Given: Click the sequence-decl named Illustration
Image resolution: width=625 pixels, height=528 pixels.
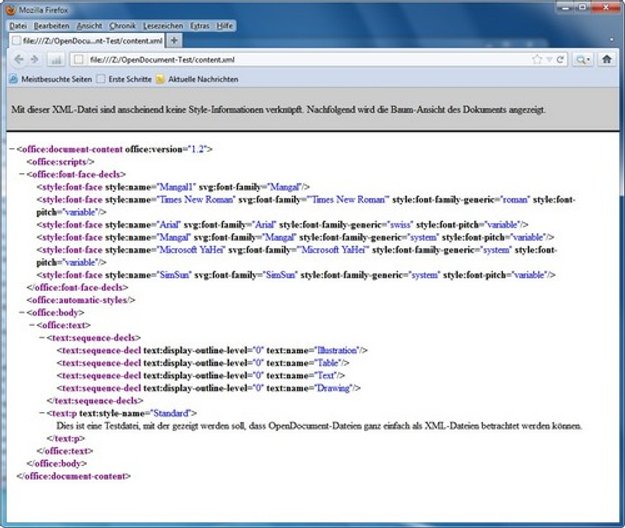Looking at the screenshot, I should click(212, 350).
